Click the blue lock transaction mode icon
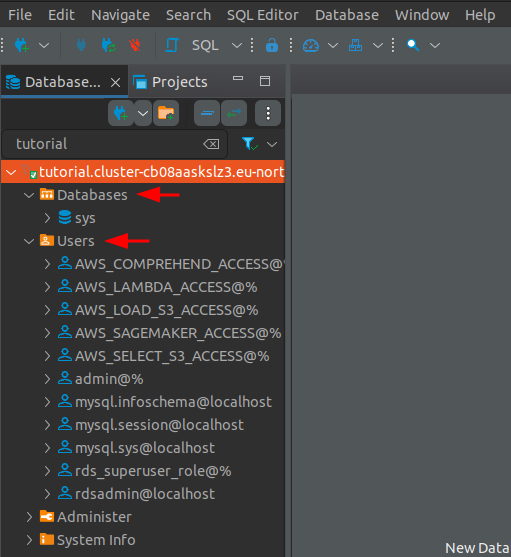 [x=272, y=45]
